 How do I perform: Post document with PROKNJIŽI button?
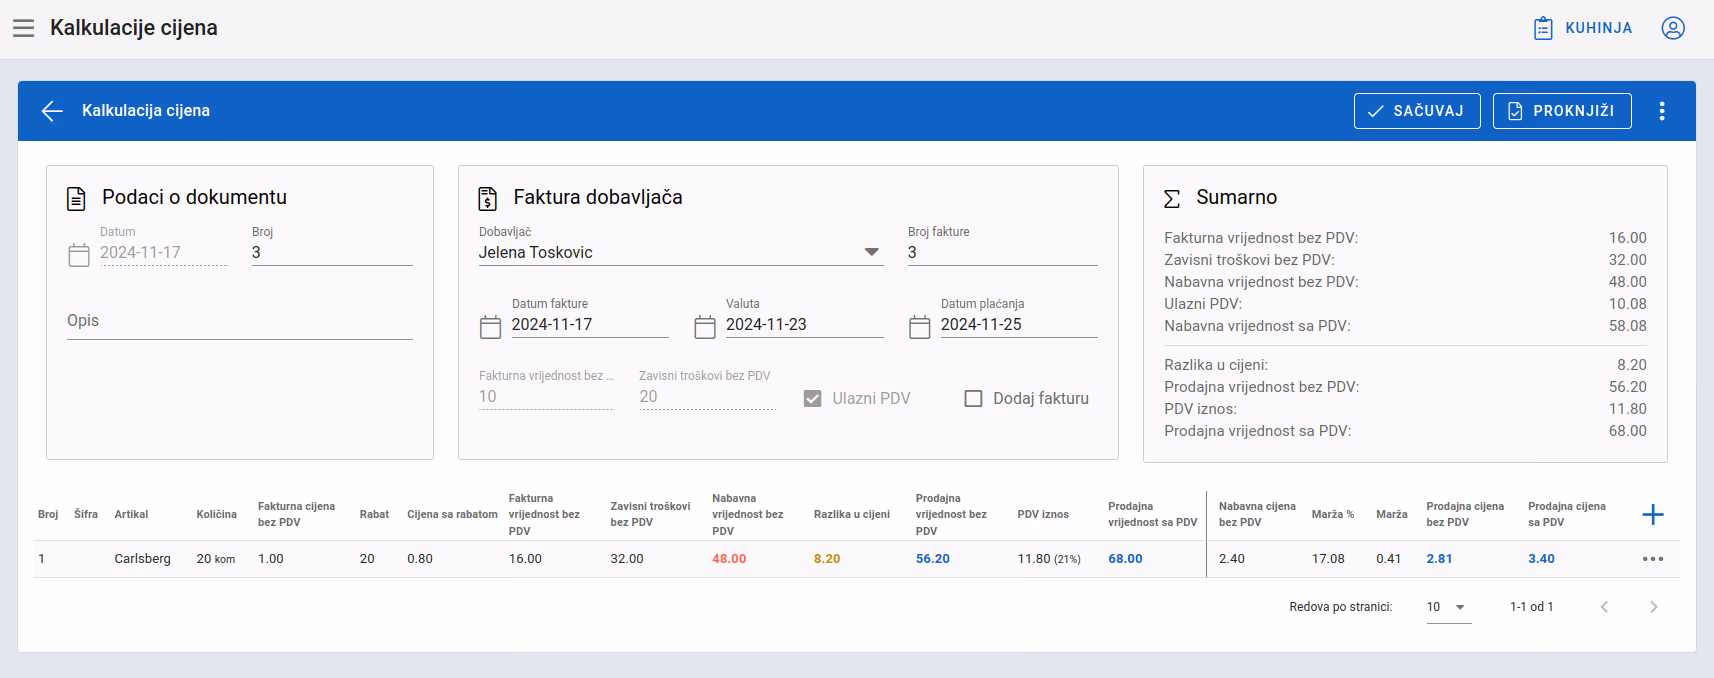point(1562,111)
